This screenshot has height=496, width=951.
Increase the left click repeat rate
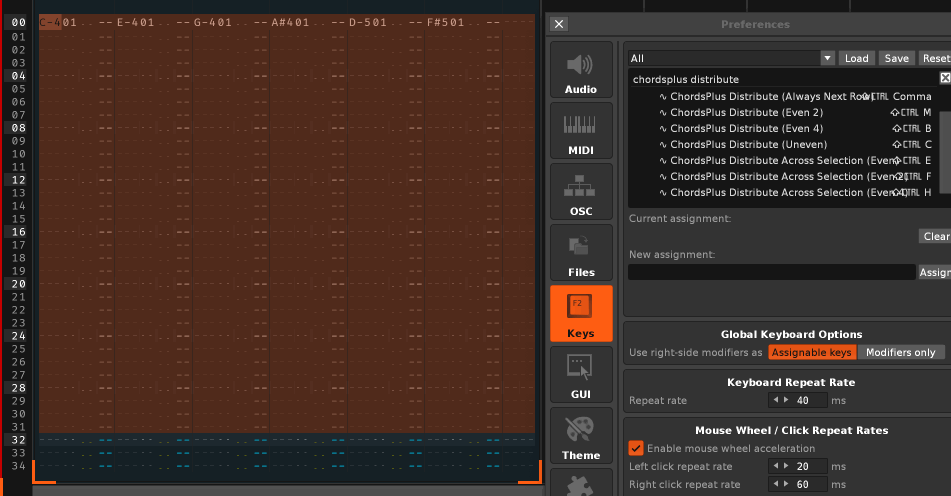(x=784, y=466)
